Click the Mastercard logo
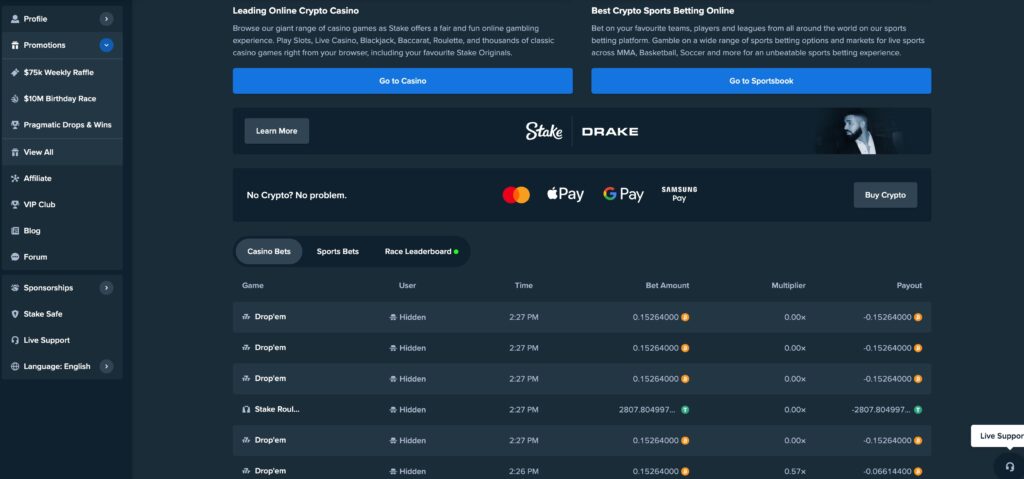1024x479 pixels. pos(516,195)
